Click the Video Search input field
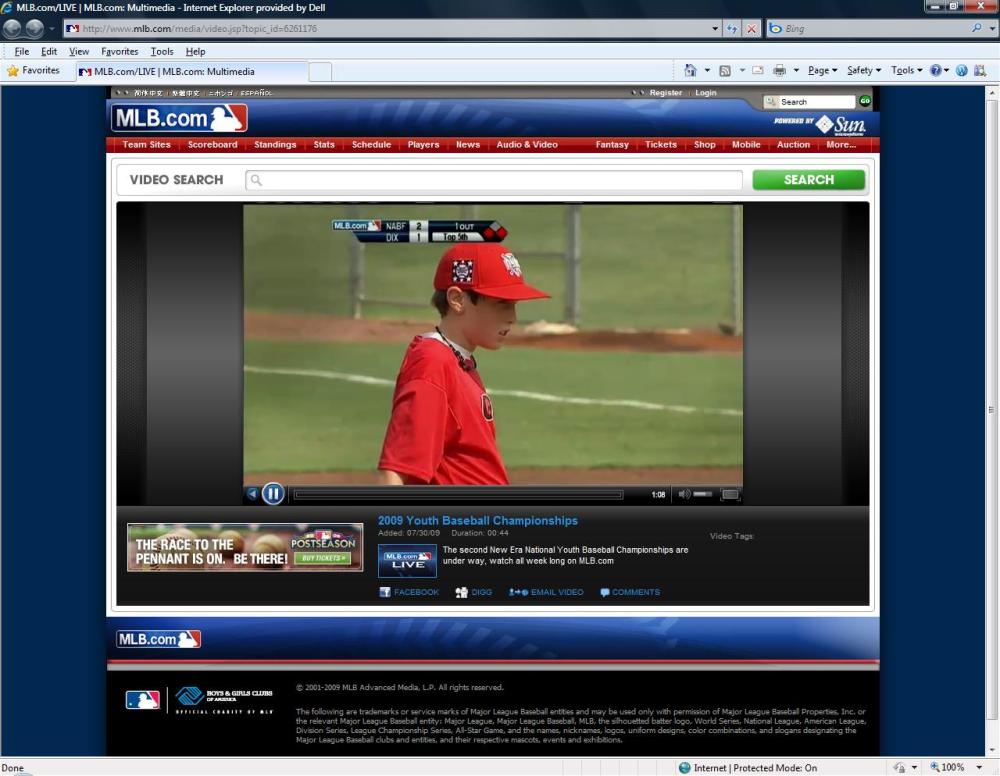This screenshot has height=776, width=1000. tap(495, 180)
